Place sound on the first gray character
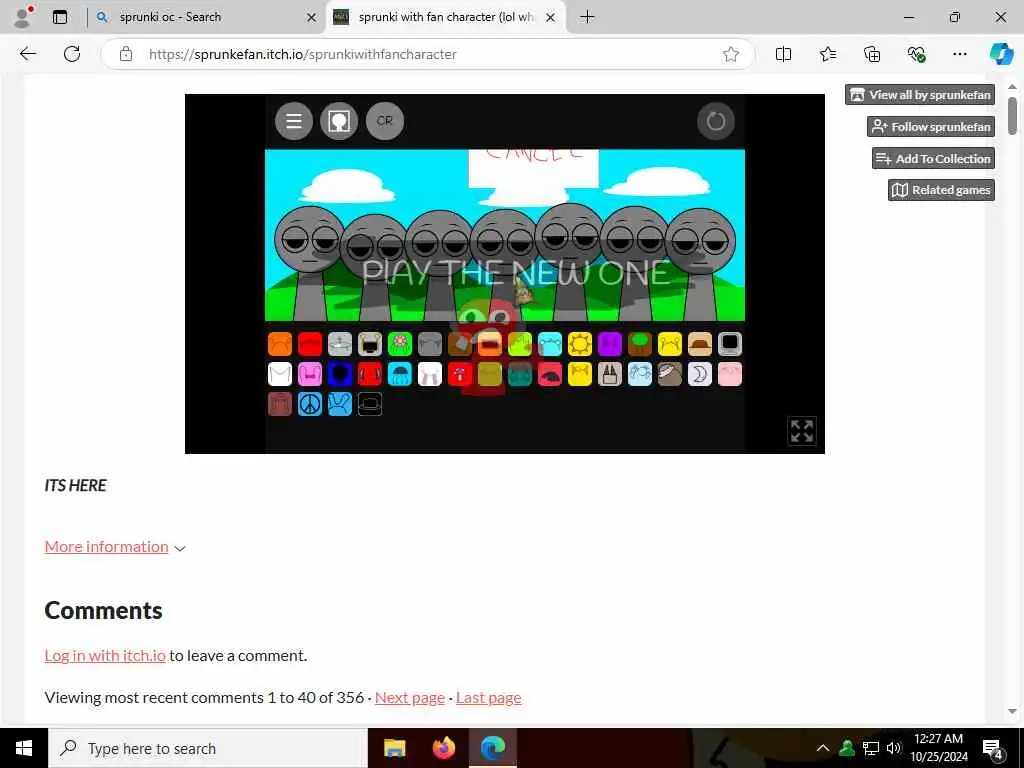1024x768 pixels. (x=310, y=261)
